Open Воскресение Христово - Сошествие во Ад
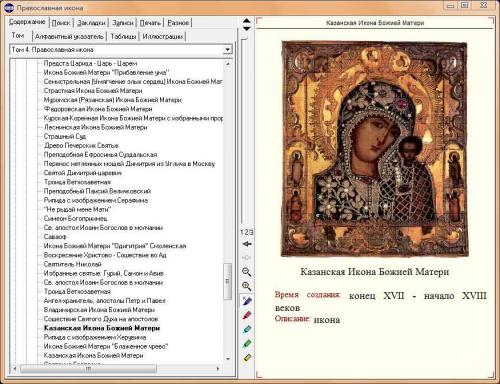The width and height of the screenshot is (500, 384). [x=105, y=255]
